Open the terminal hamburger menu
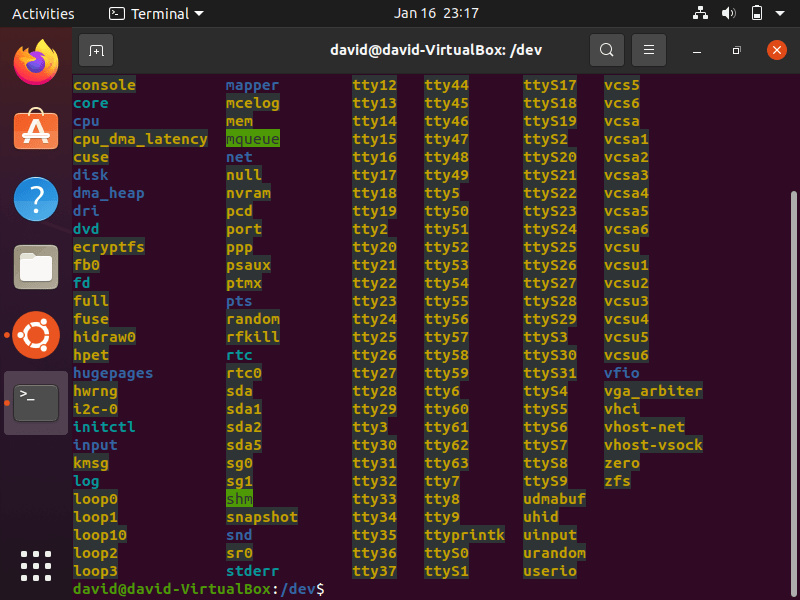Viewport: 800px width, 600px height. 648,50
